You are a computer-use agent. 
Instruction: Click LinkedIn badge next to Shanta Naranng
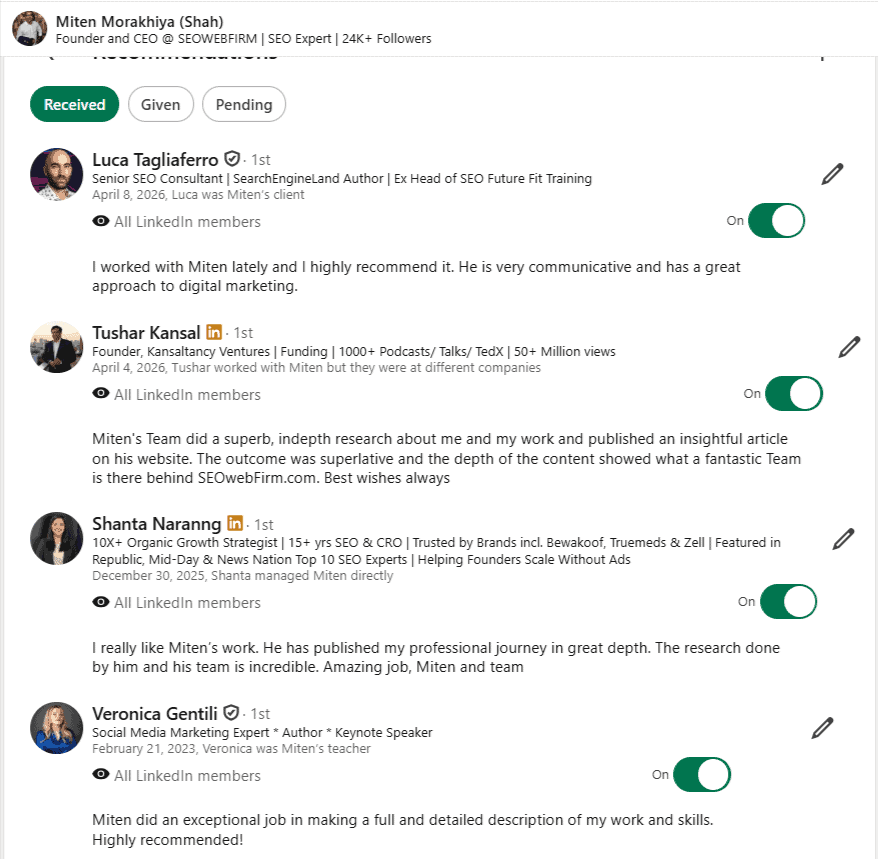(235, 523)
